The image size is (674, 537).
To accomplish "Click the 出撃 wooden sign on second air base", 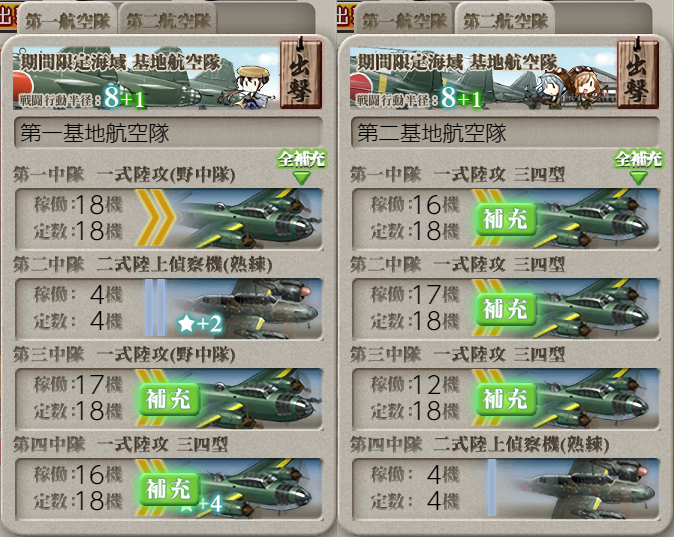I will coord(637,73).
